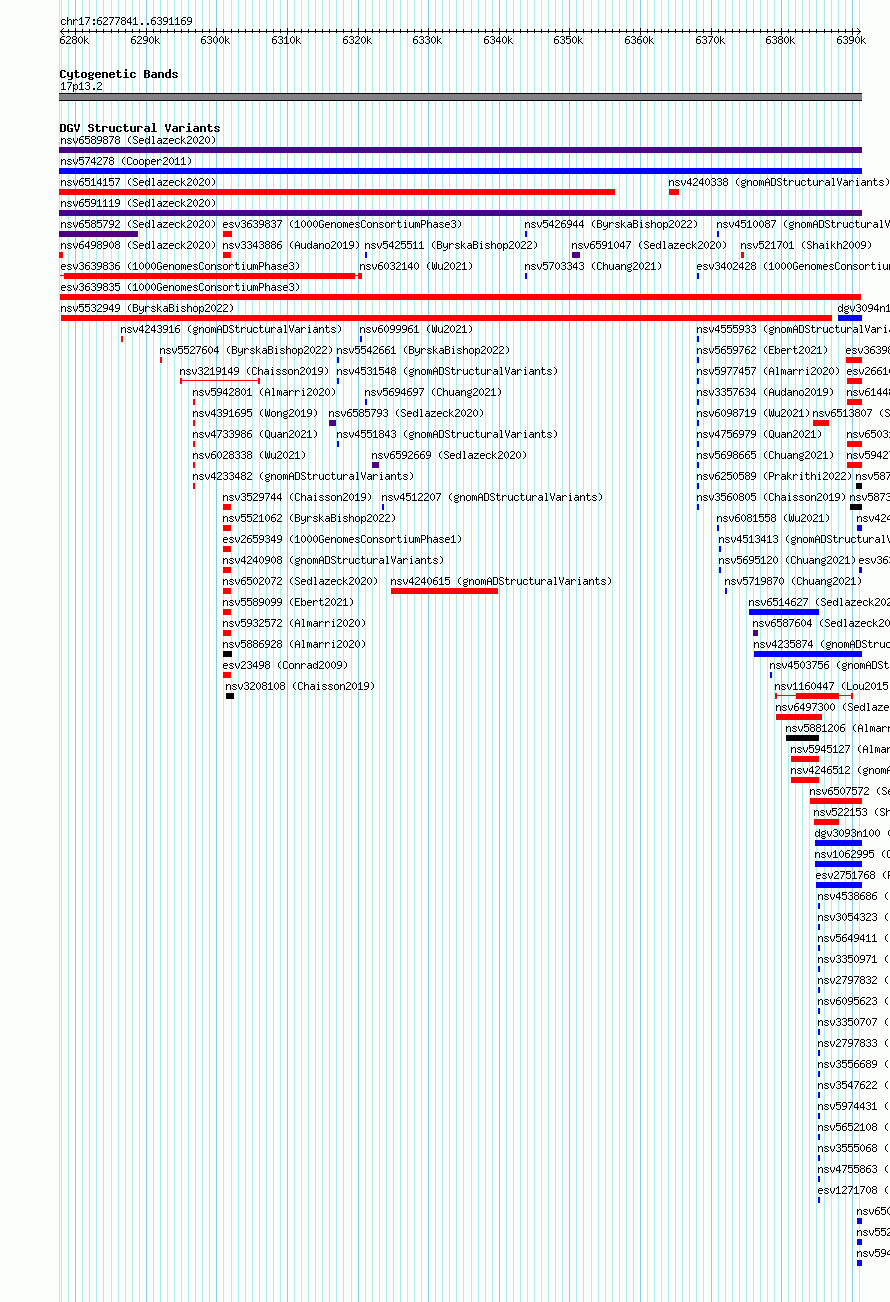Open nsv5425511 (ByrskaBishop2022) entry
This screenshot has width=890, height=1302.
click(451, 245)
